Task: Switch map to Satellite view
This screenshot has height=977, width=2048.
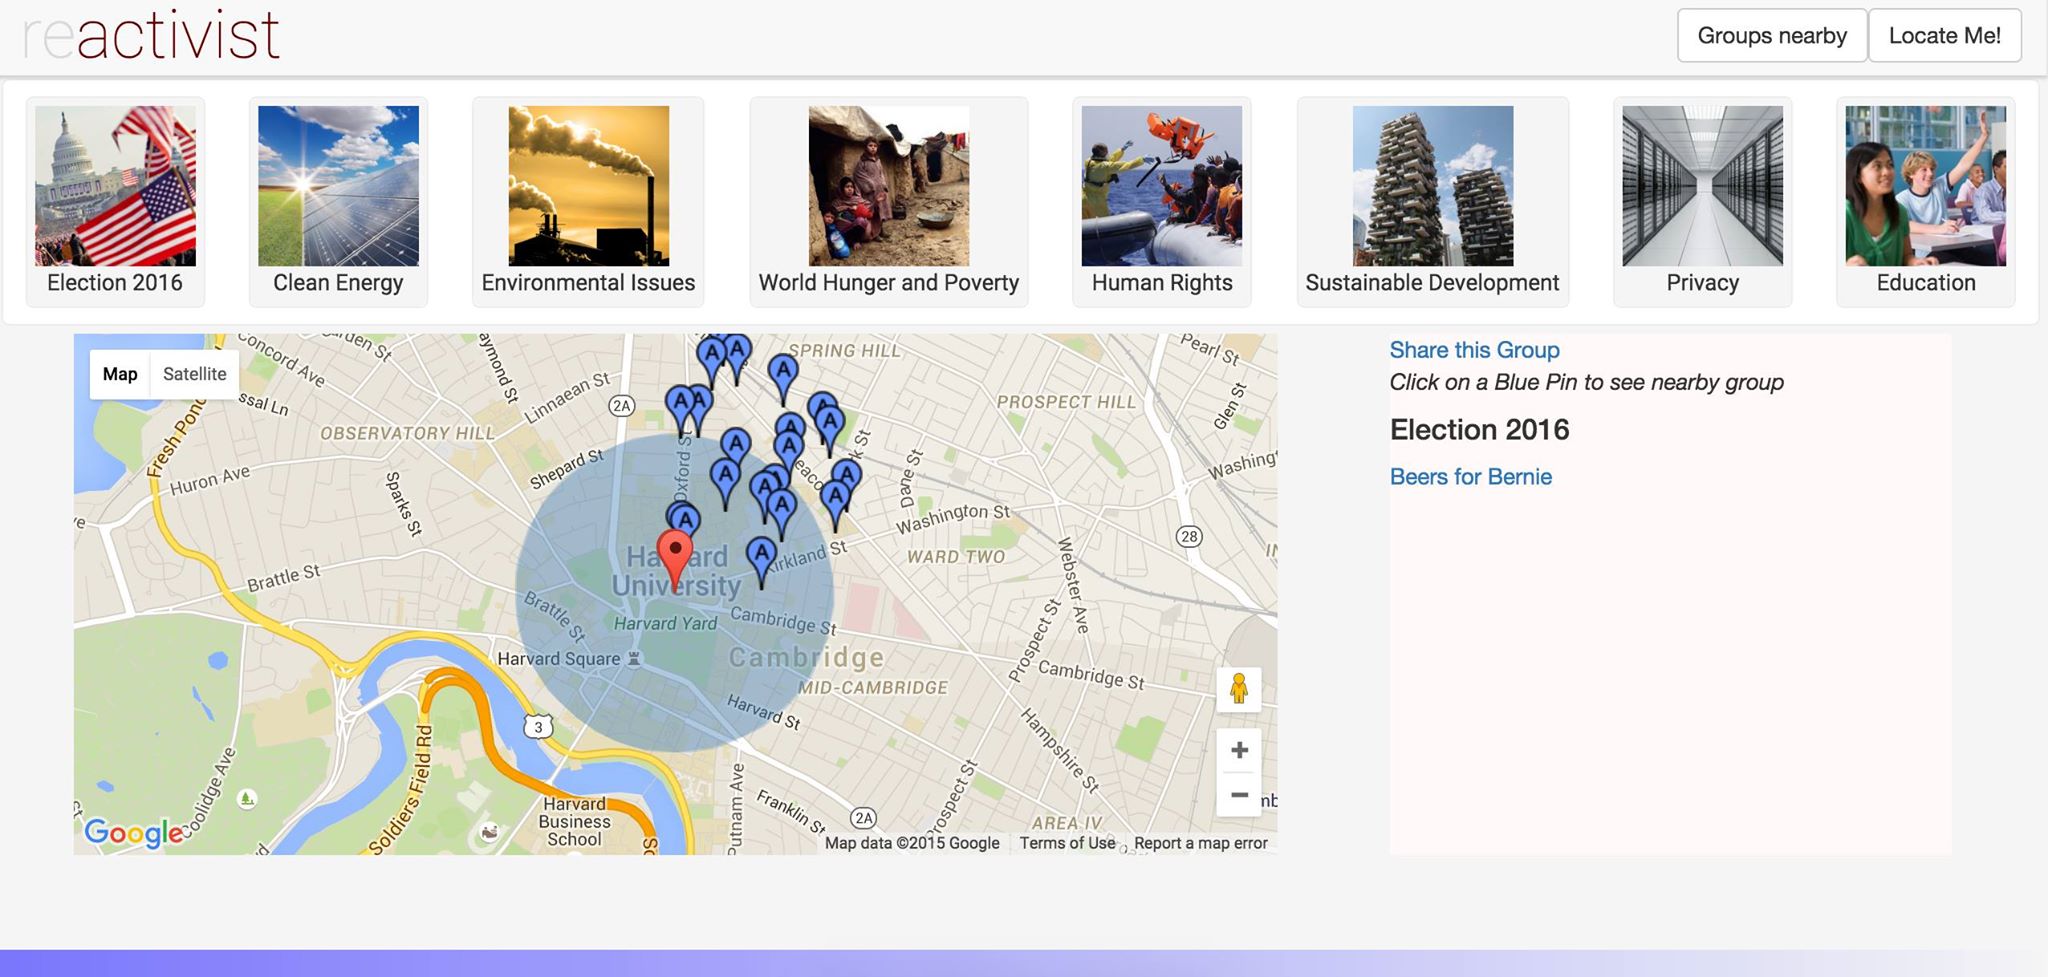Action: point(194,374)
